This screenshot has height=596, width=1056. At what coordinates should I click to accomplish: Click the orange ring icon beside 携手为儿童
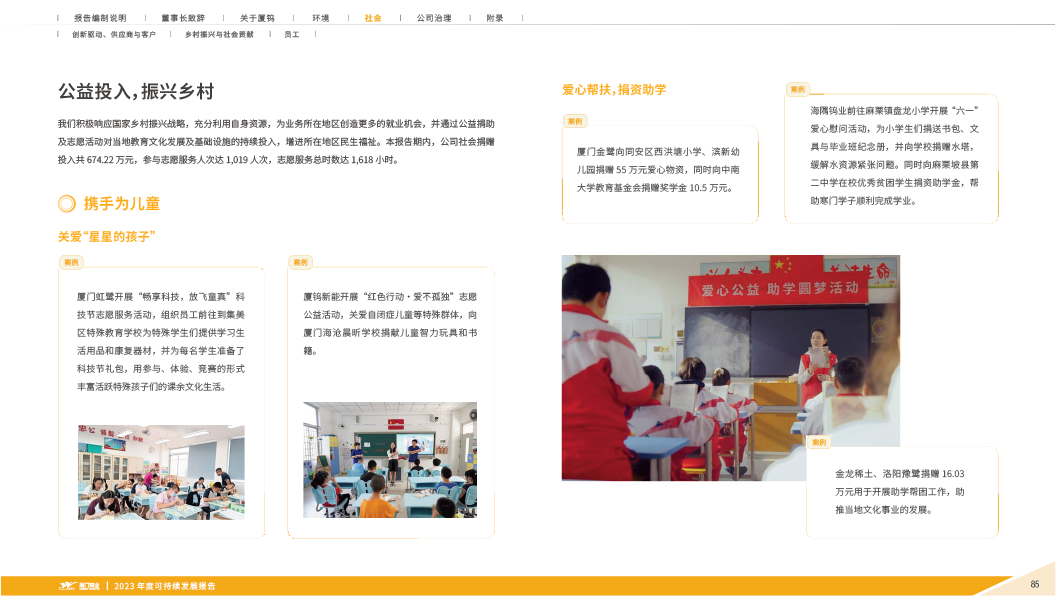tap(66, 204)
